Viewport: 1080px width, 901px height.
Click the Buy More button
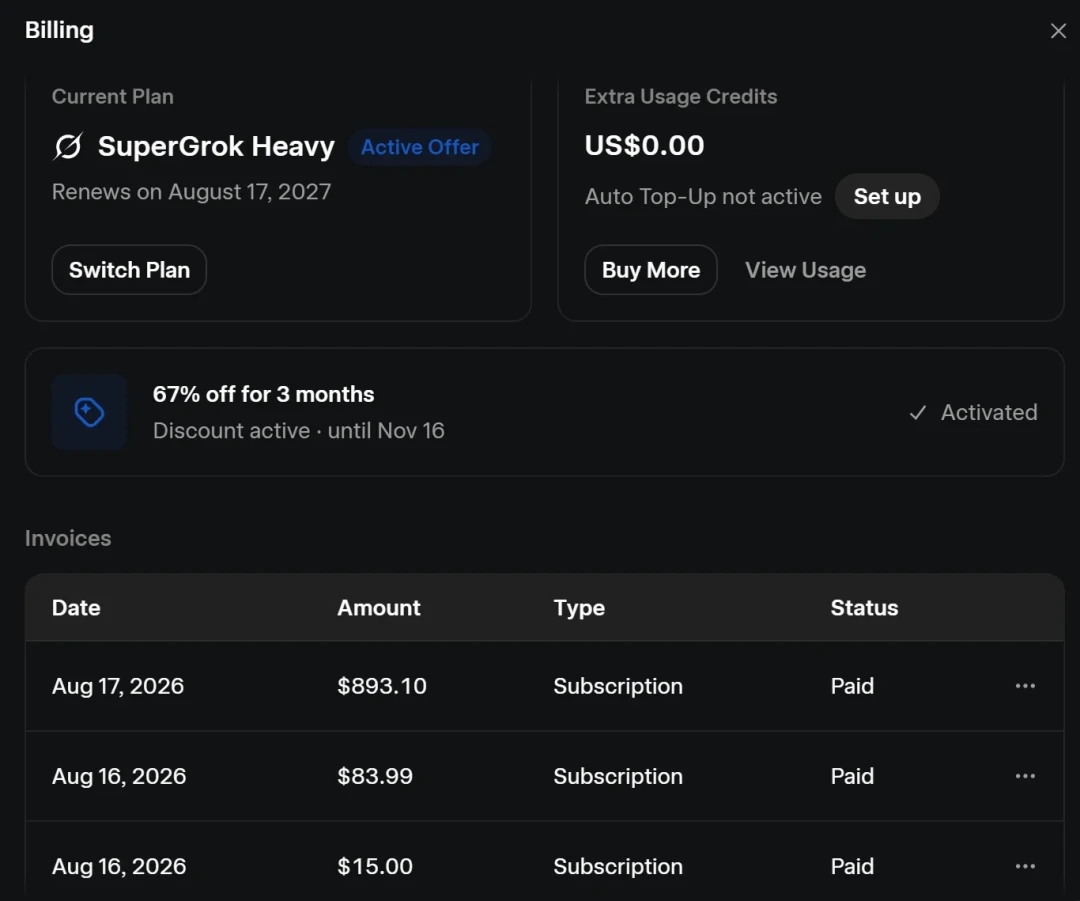point(651,270)
